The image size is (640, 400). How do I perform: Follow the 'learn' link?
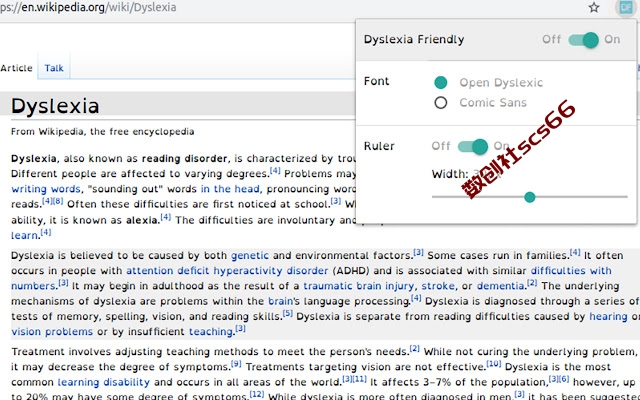tap(24, 236)
